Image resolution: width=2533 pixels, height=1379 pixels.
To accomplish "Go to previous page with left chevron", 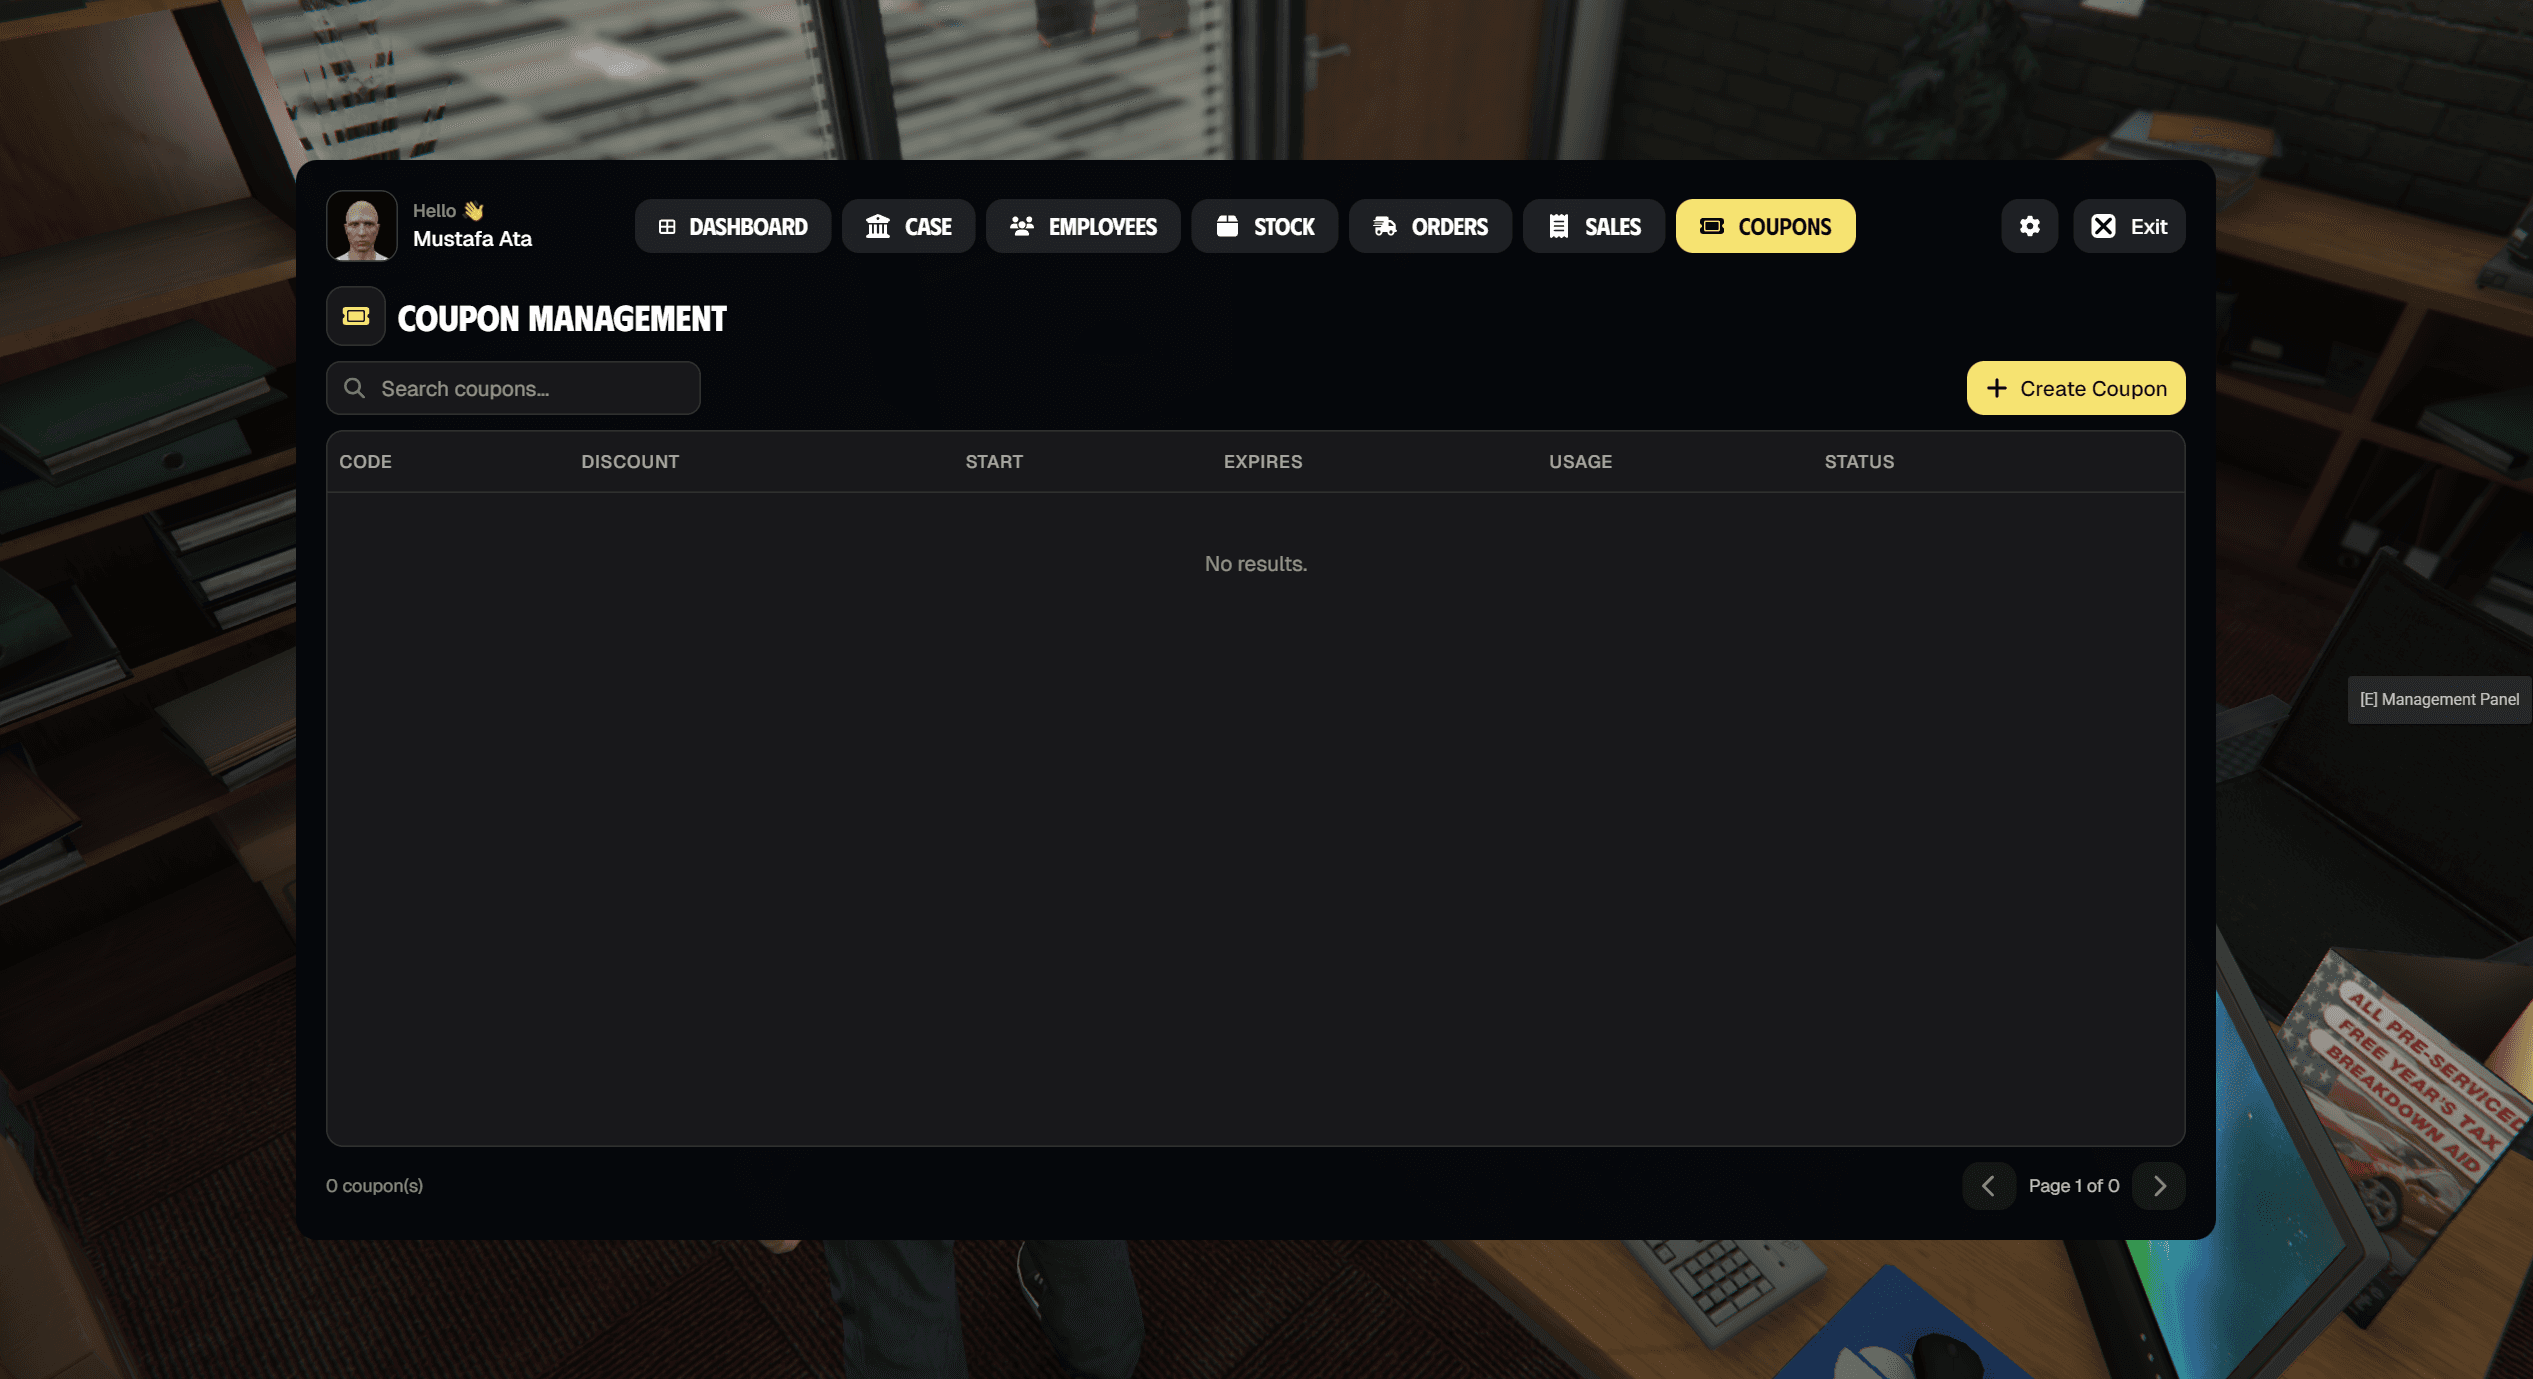I will [x=1988, y=1186].
